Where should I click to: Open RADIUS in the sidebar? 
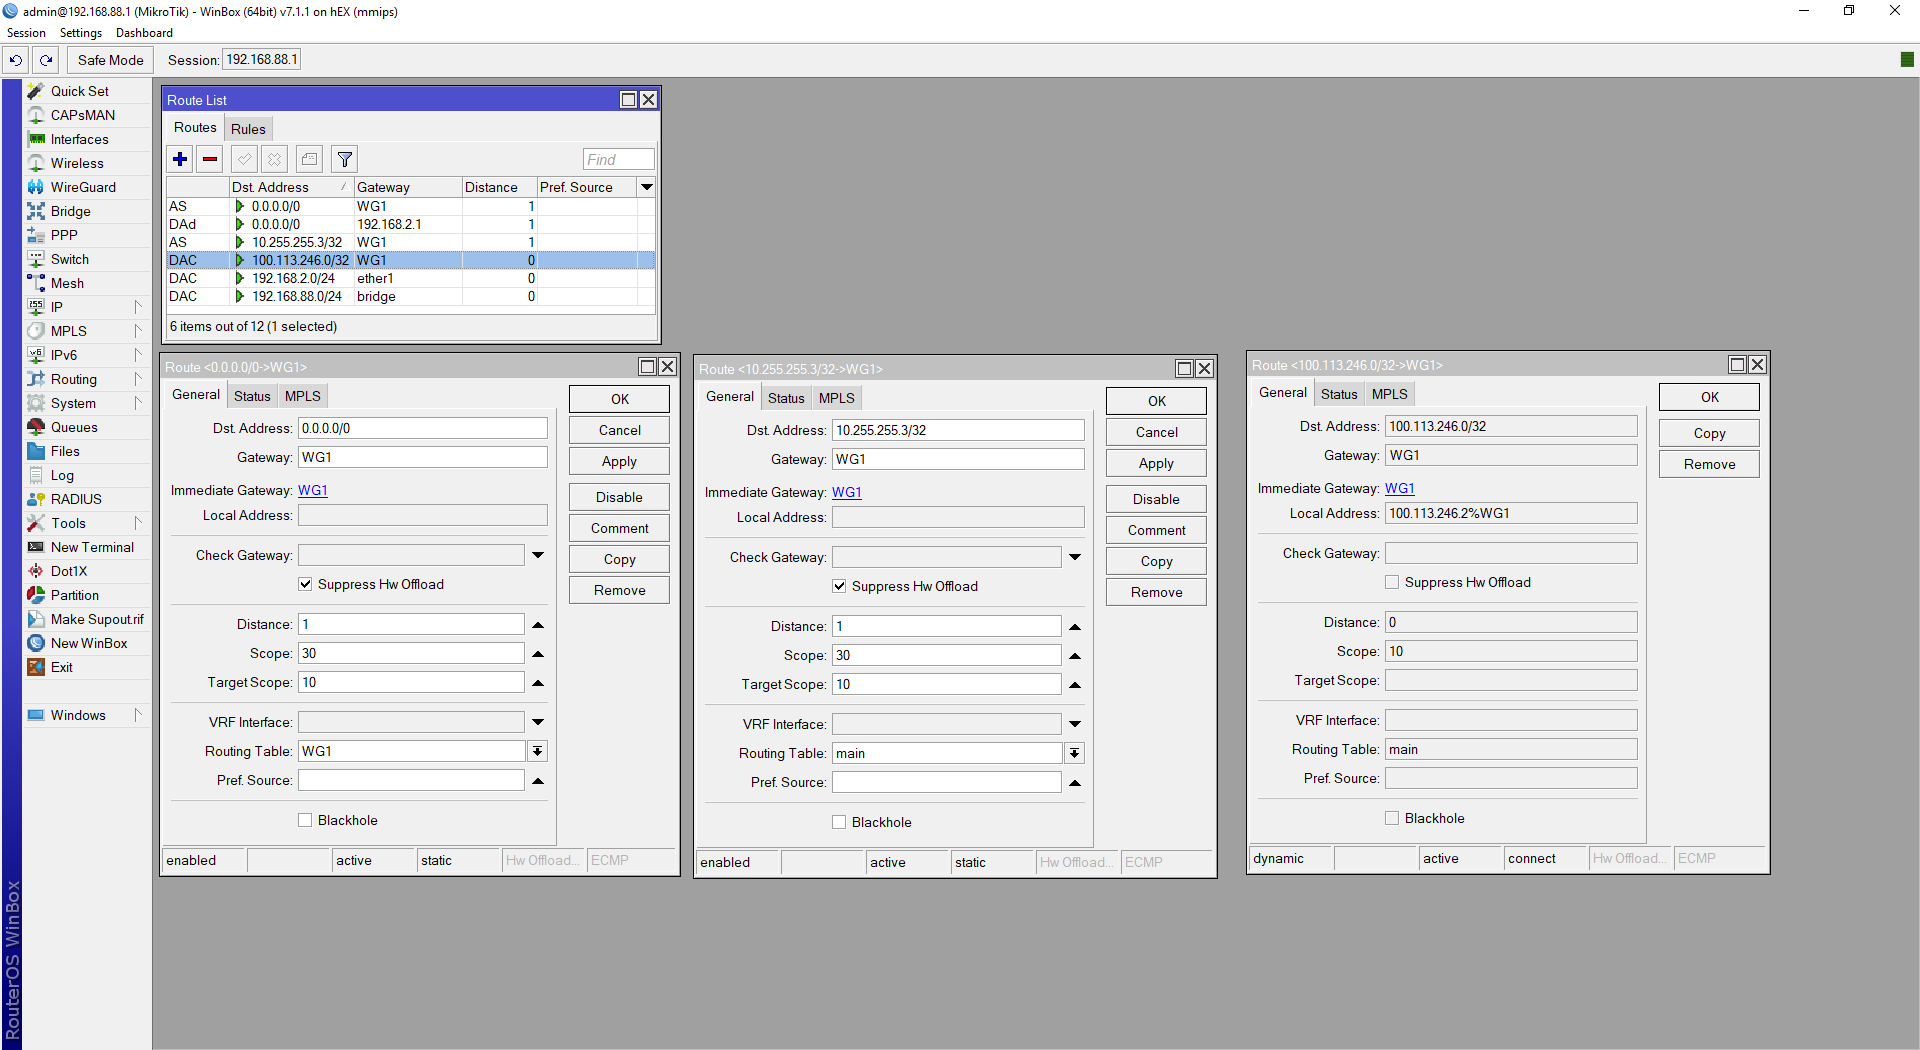pyautogui.click(x=76, y=499)
